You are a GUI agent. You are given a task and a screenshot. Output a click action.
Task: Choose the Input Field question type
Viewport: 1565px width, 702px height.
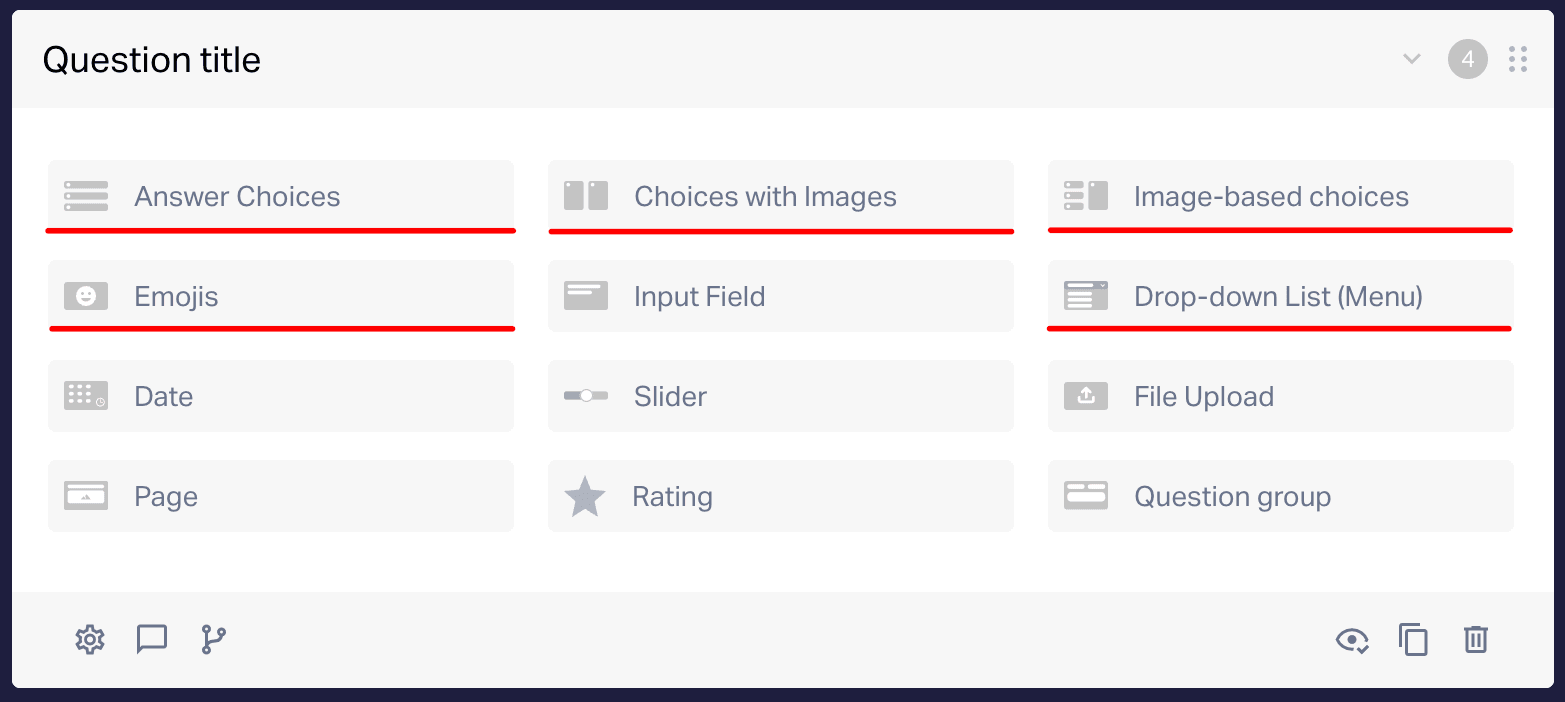pos(781,296)
